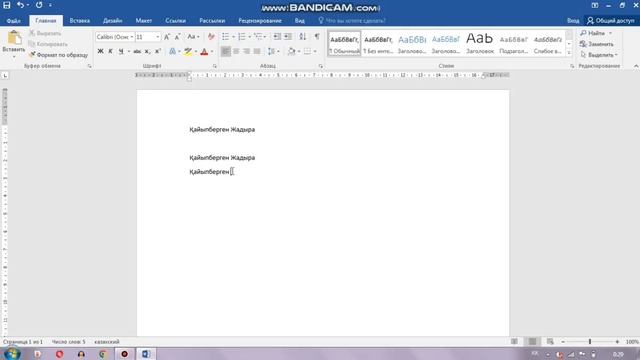Apply text effects using the glowing A icon

[x=172, y=51]
